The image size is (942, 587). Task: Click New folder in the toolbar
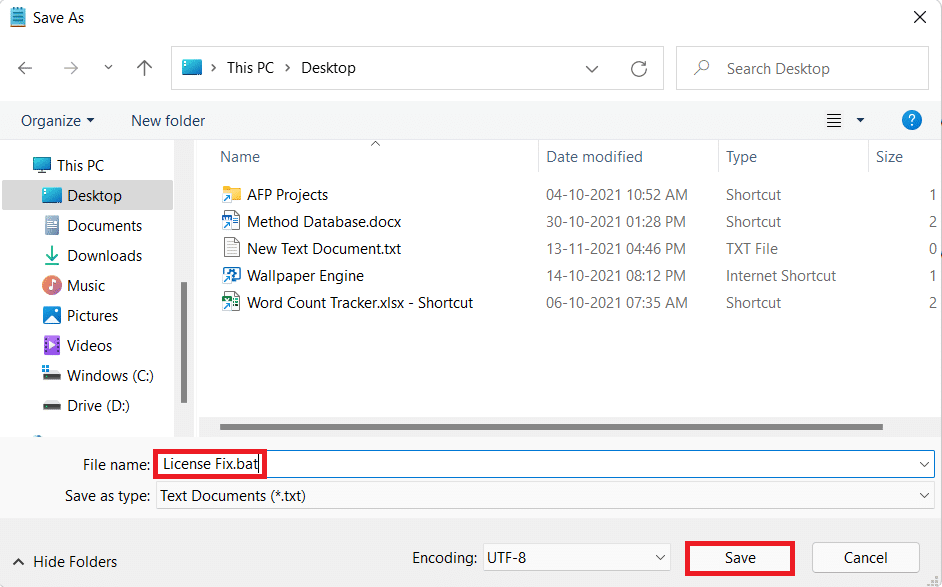(x=168, y=121)
